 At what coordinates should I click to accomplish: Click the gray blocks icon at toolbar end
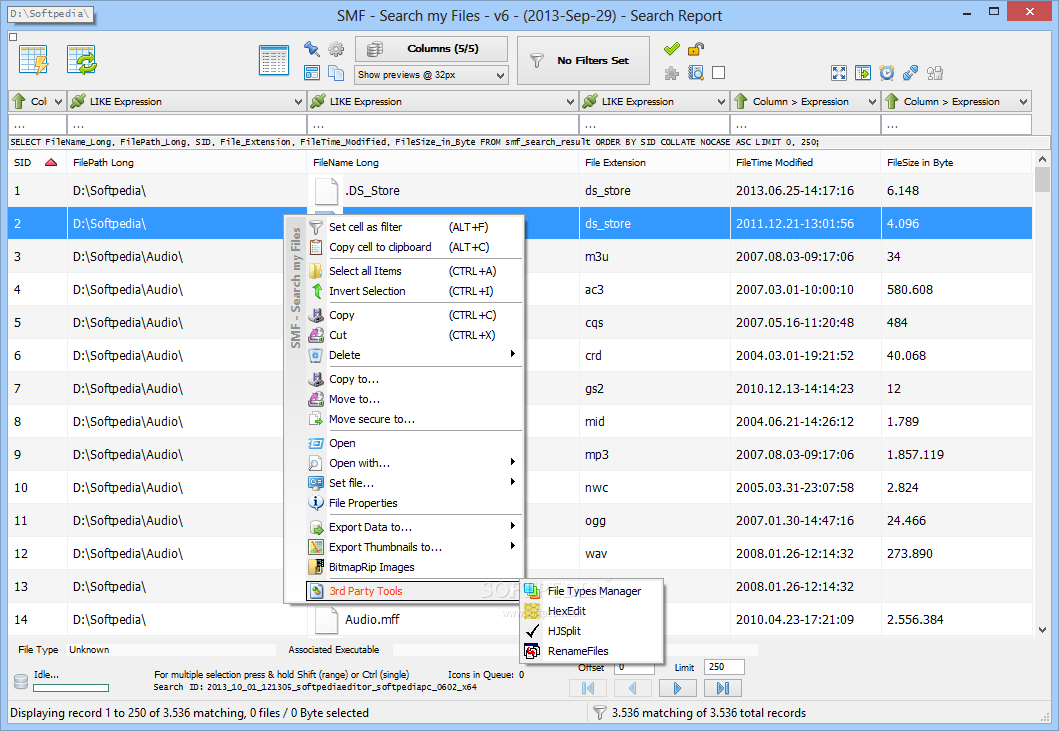(x=935, y=73)
